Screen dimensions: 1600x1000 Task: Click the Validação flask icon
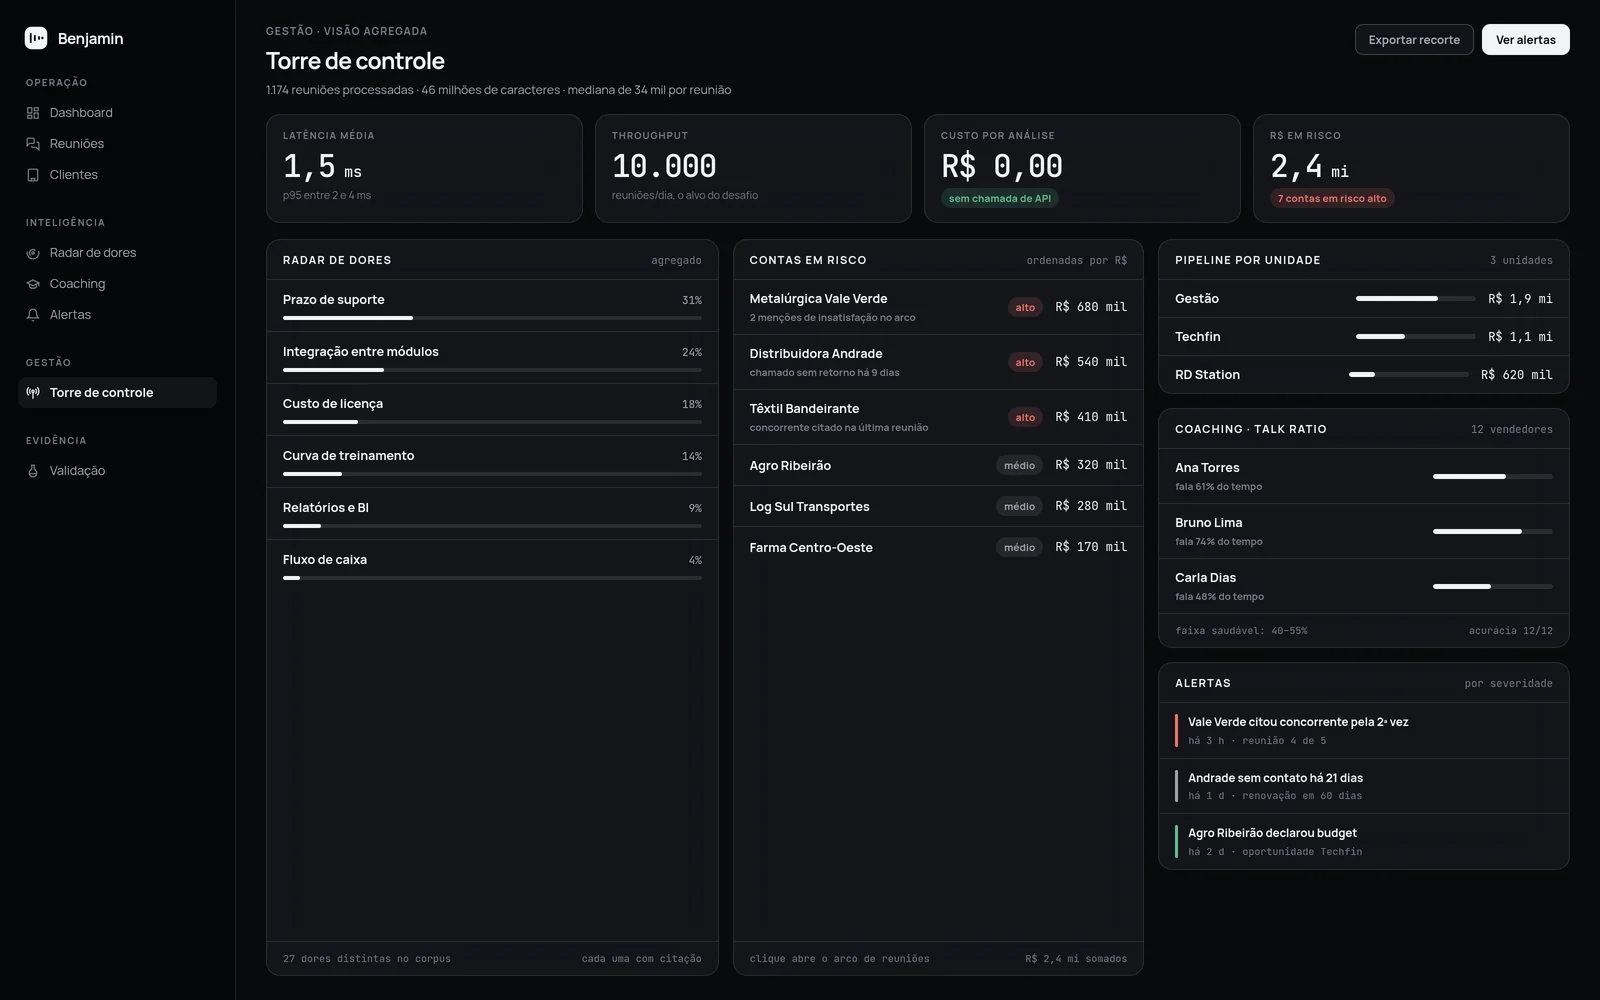(33, 471)
